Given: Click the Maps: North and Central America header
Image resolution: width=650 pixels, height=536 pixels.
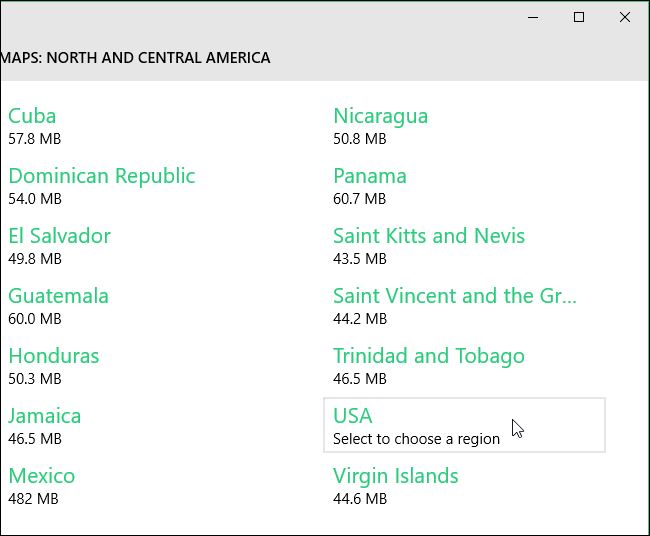Looking at the screenshot, I should [x=136, y=58].
